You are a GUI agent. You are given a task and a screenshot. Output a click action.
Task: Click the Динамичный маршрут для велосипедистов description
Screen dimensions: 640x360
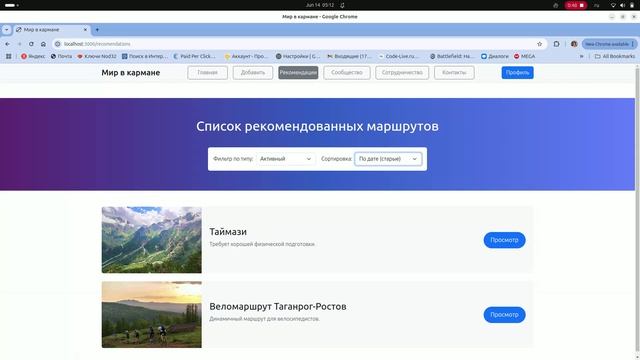tap(264, 319)
